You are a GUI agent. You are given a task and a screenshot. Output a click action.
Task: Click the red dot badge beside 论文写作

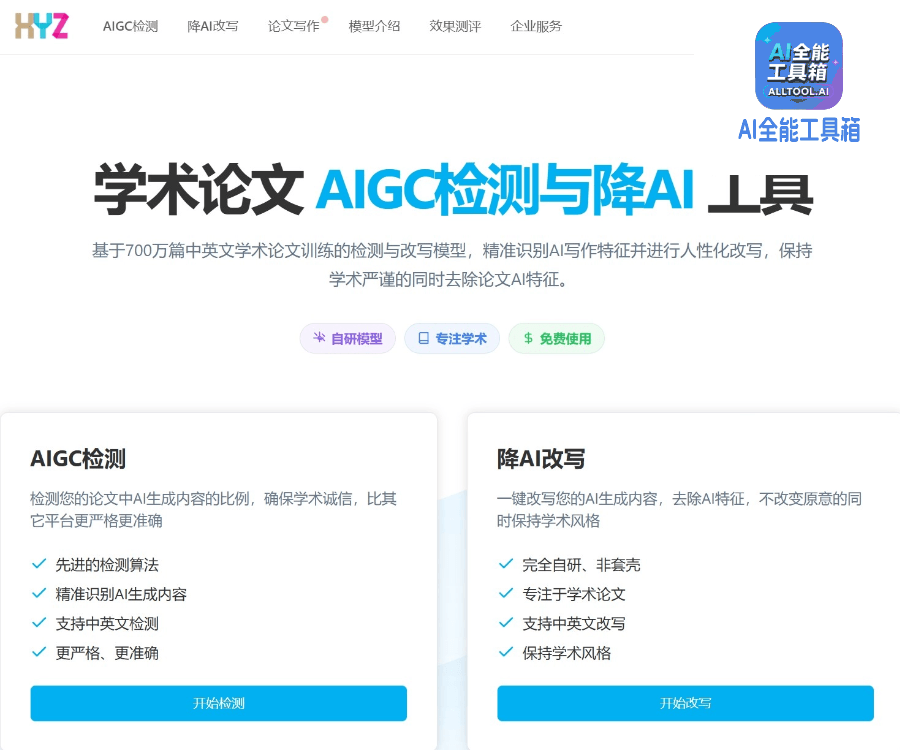(x=325, y=20)
